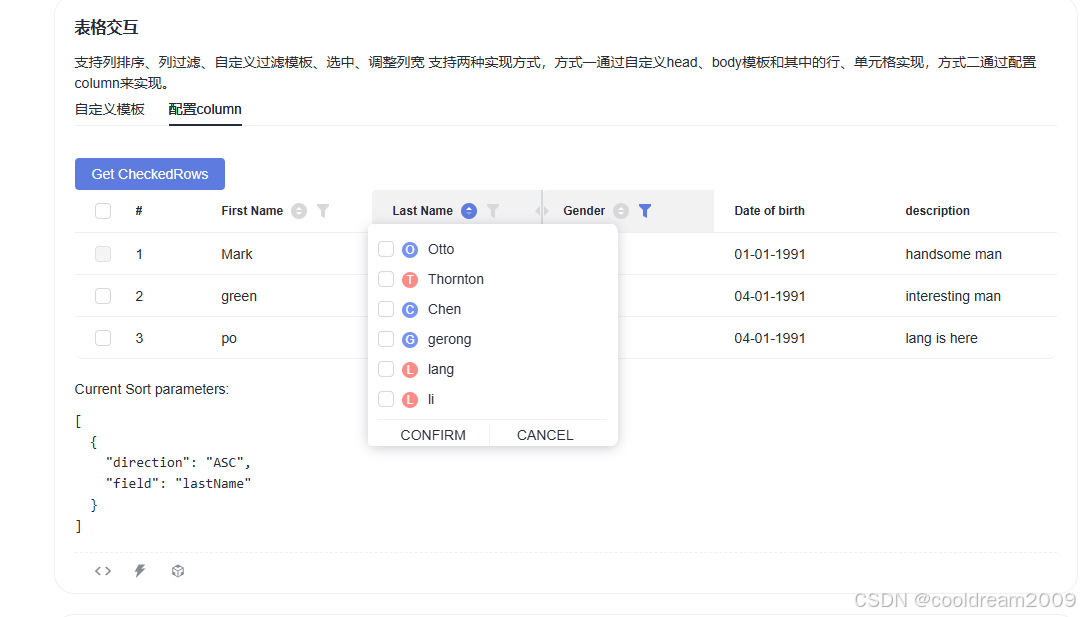Screen dimensions: 1080x617
Task: Check the Chen filter option
Action: click(x=385, y=308)
